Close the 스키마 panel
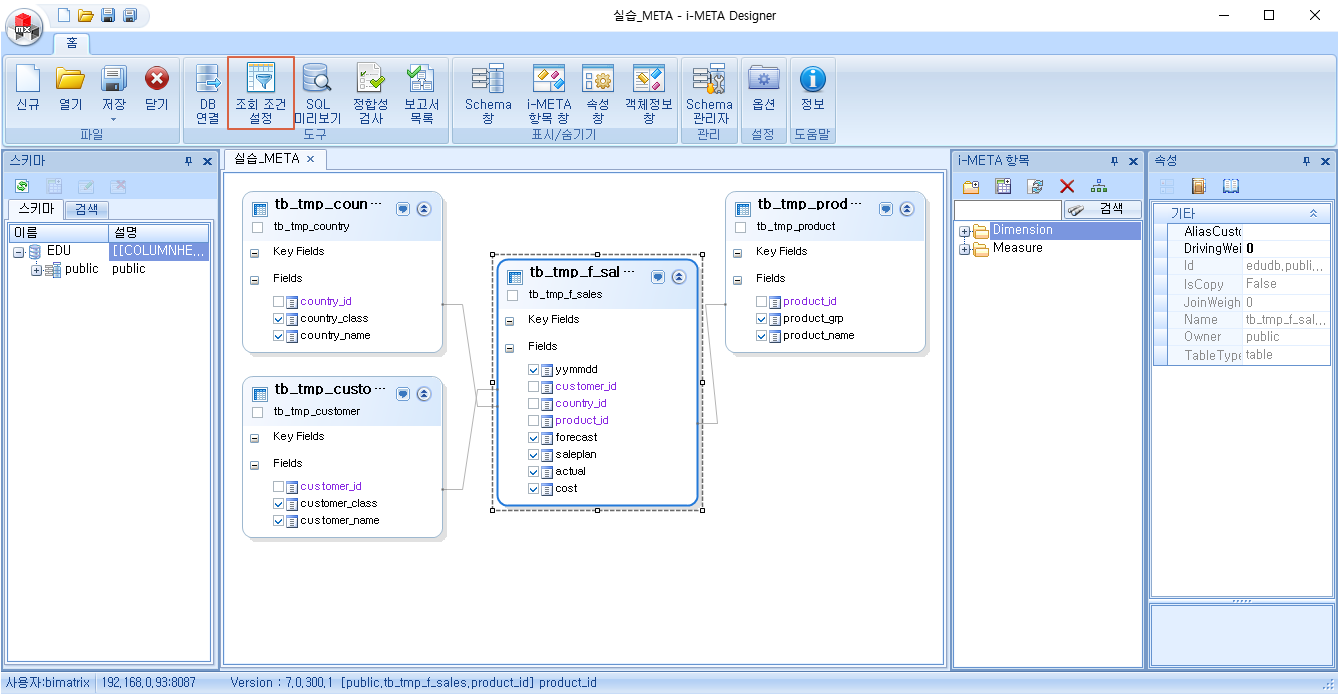Viewport: 1339px width, 695px height. tap(207, 161)
